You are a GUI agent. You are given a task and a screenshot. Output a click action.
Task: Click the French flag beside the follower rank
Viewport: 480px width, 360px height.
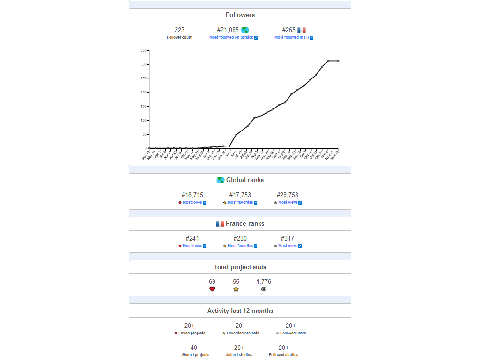(x=302, y=30)
